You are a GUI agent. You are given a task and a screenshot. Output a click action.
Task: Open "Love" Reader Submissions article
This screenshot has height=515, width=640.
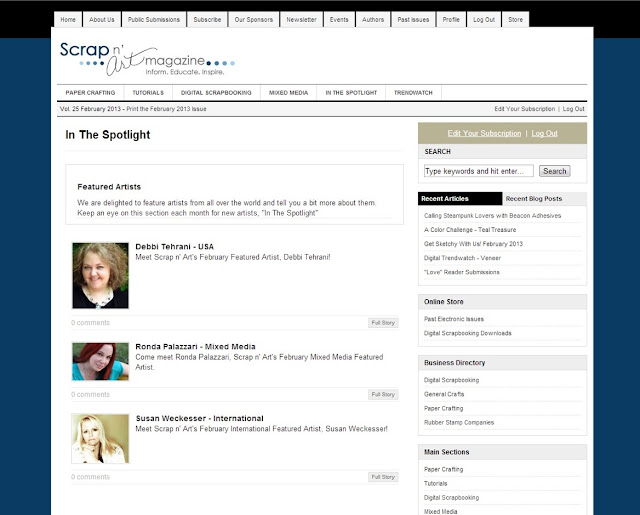point(461,272)
